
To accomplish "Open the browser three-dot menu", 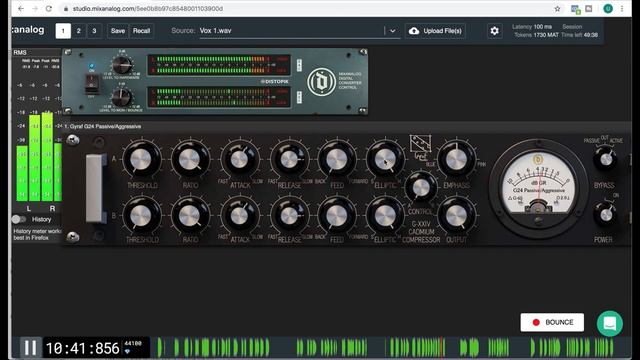I will click(622, 9).
